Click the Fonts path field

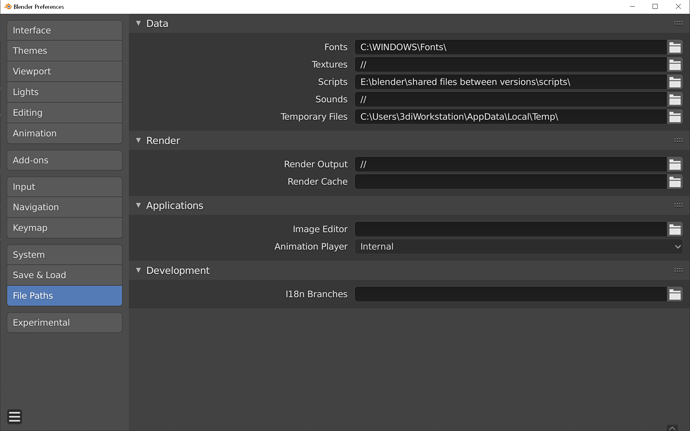click(x=510, y=47)
